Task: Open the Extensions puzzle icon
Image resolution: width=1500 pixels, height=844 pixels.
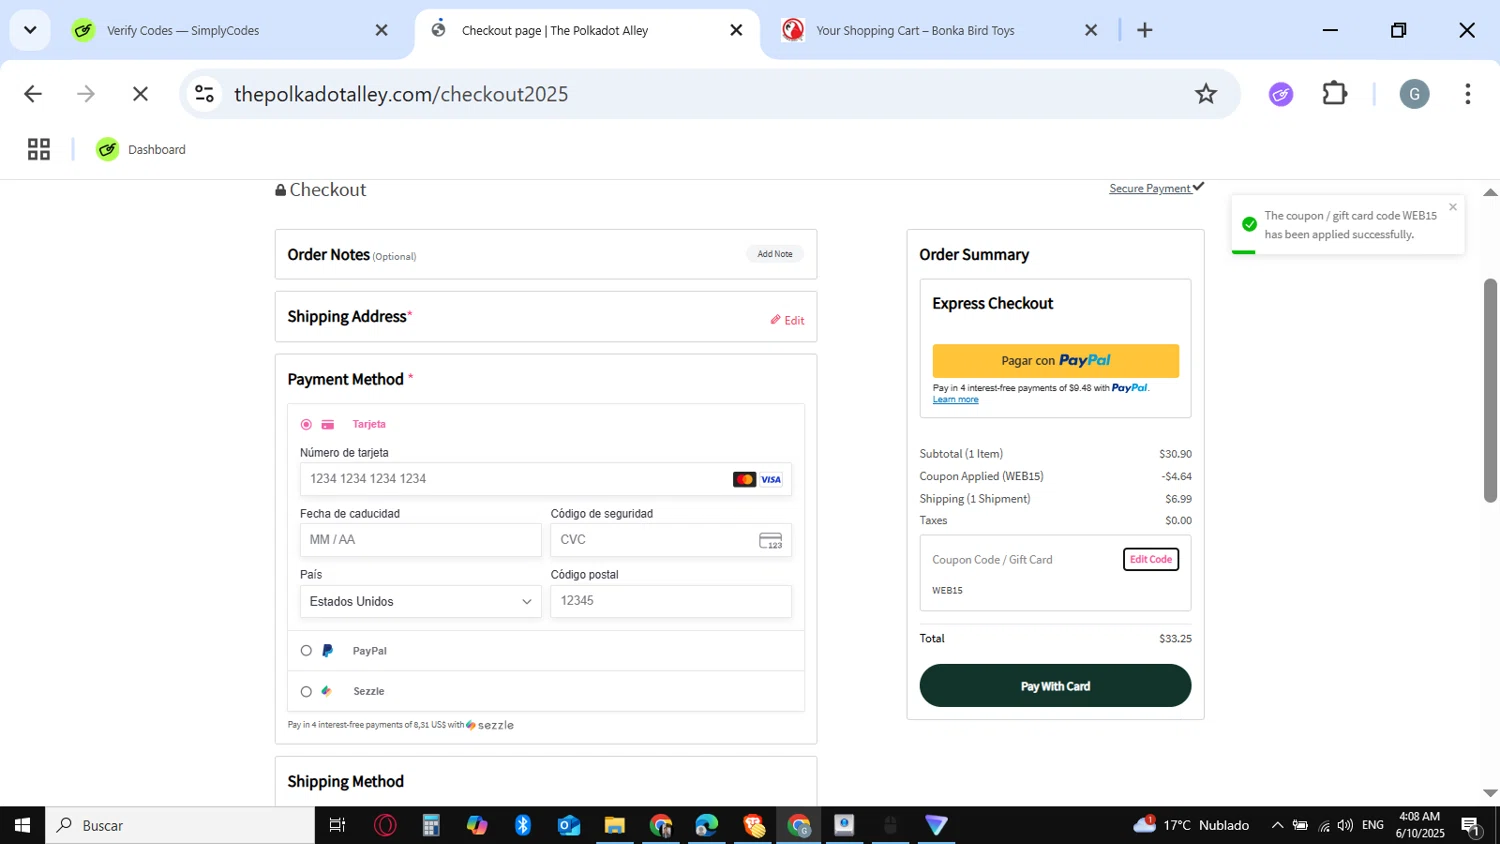Action: (1335, 94)
